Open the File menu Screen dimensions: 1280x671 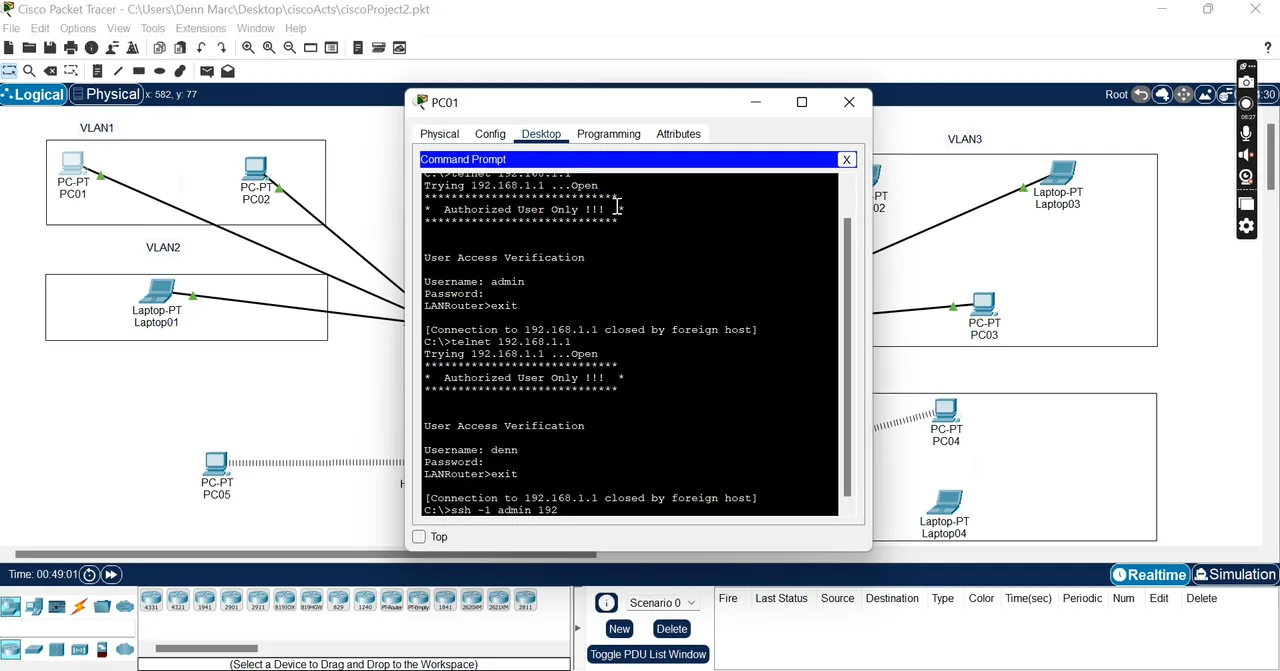point(11,28)
